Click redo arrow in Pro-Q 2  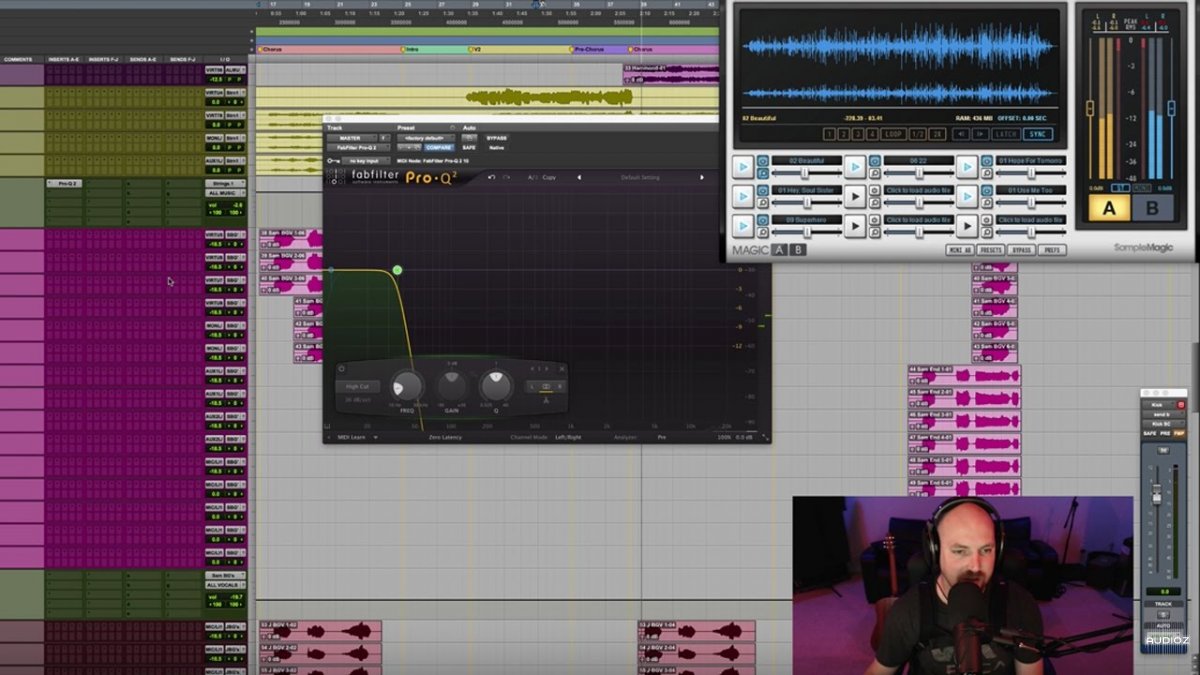[x=507, y=177]
